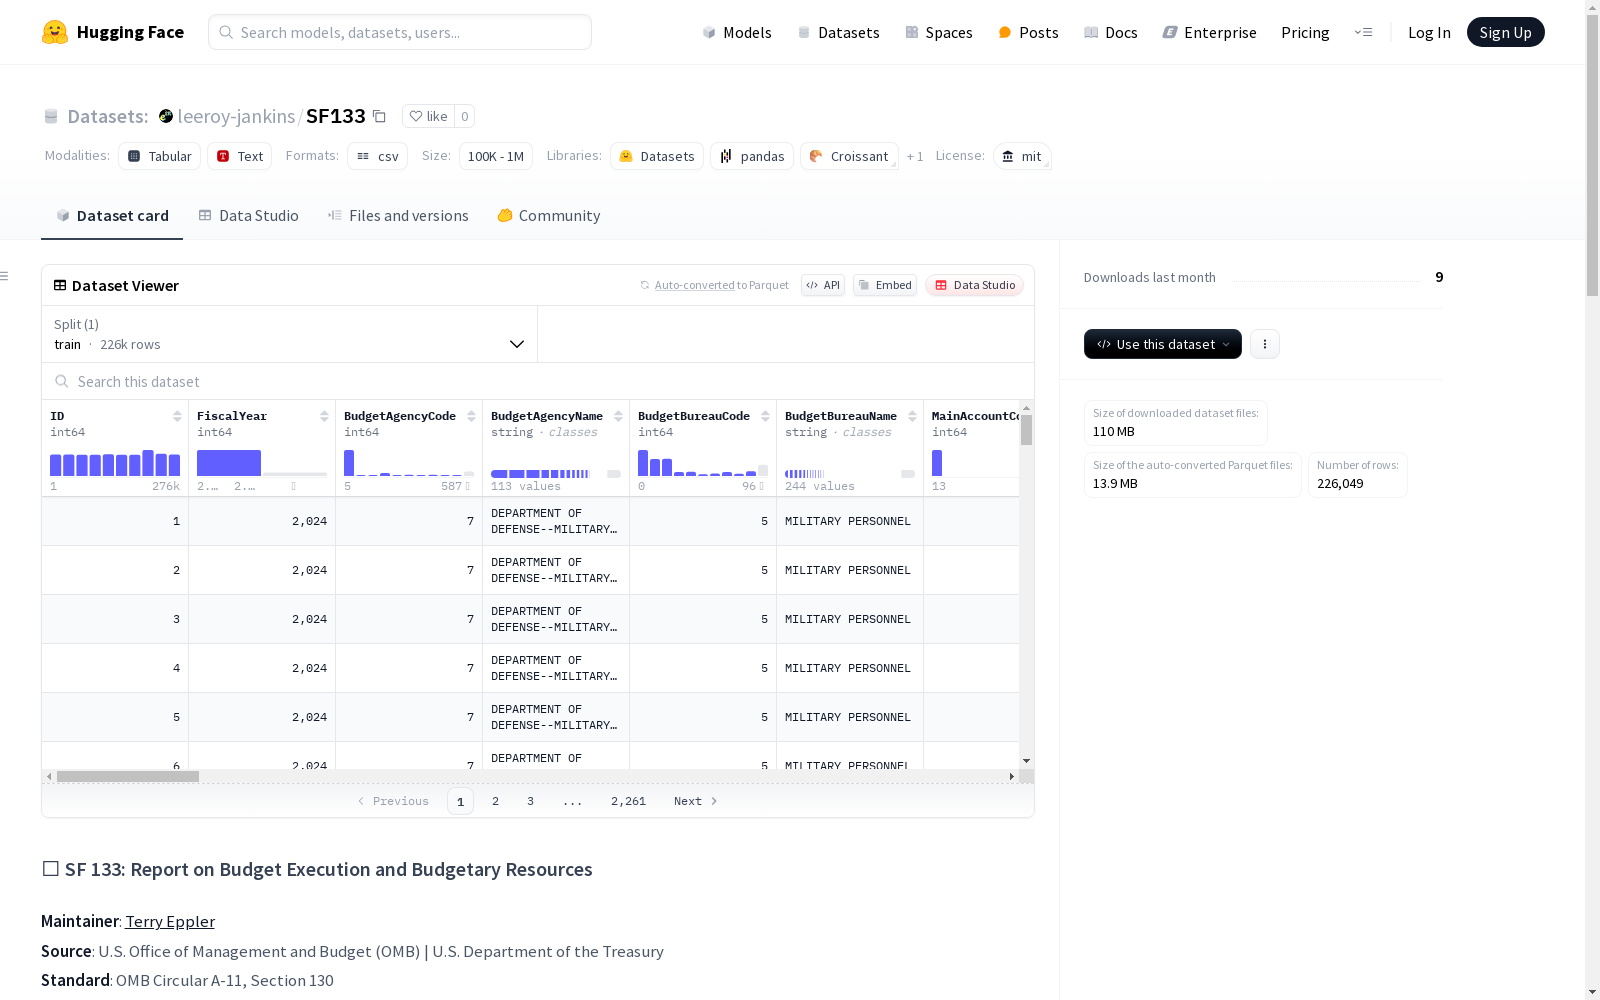Open the Files and versions tab

(x=398, y=216)
